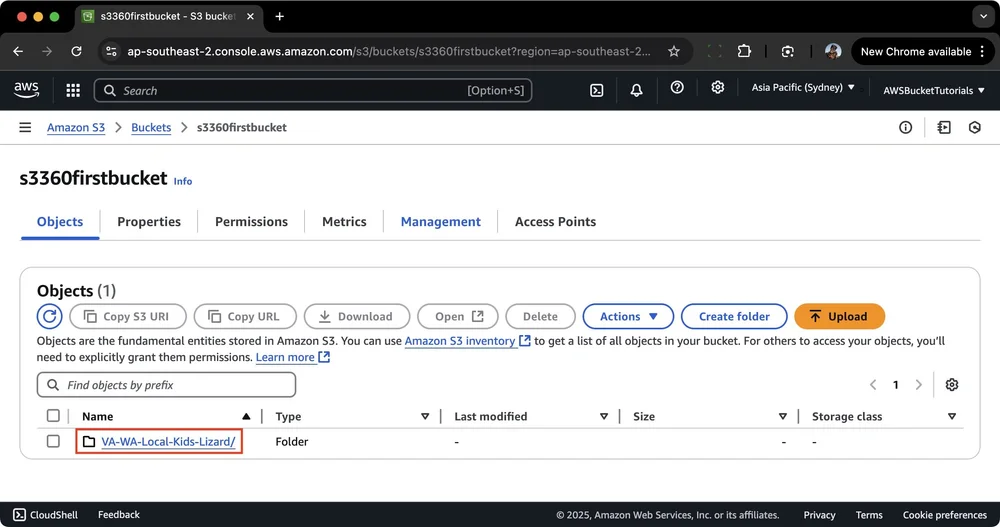Click the Delete button
Screen dimensions: 1000x527
coord(540,316)
